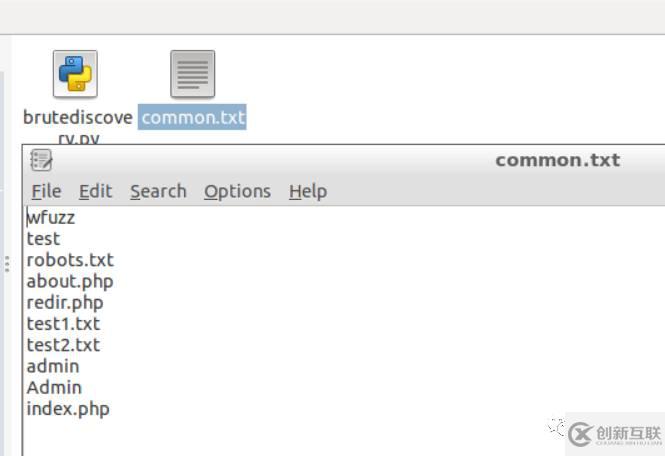This screenshot has width=665, height=456.
Task: Place the cursor on the test1.txt line
Action: point(64,324)
